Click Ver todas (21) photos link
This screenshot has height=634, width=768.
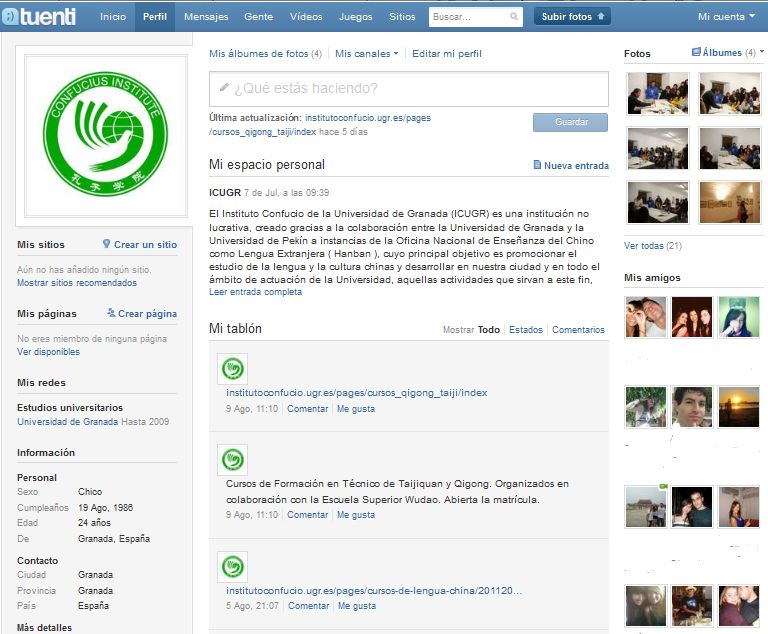[x=652, y=245]
